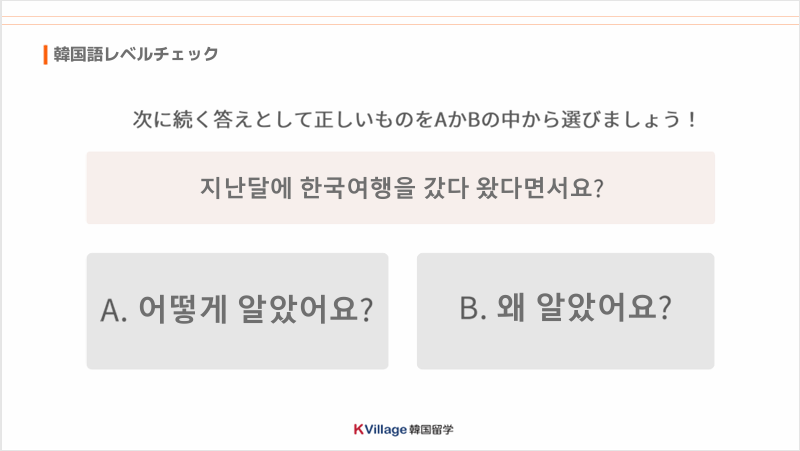800x451 pixels.
Task: Choose answer A 어떻게 알았어요?
Action: click(x=237, y=311)
